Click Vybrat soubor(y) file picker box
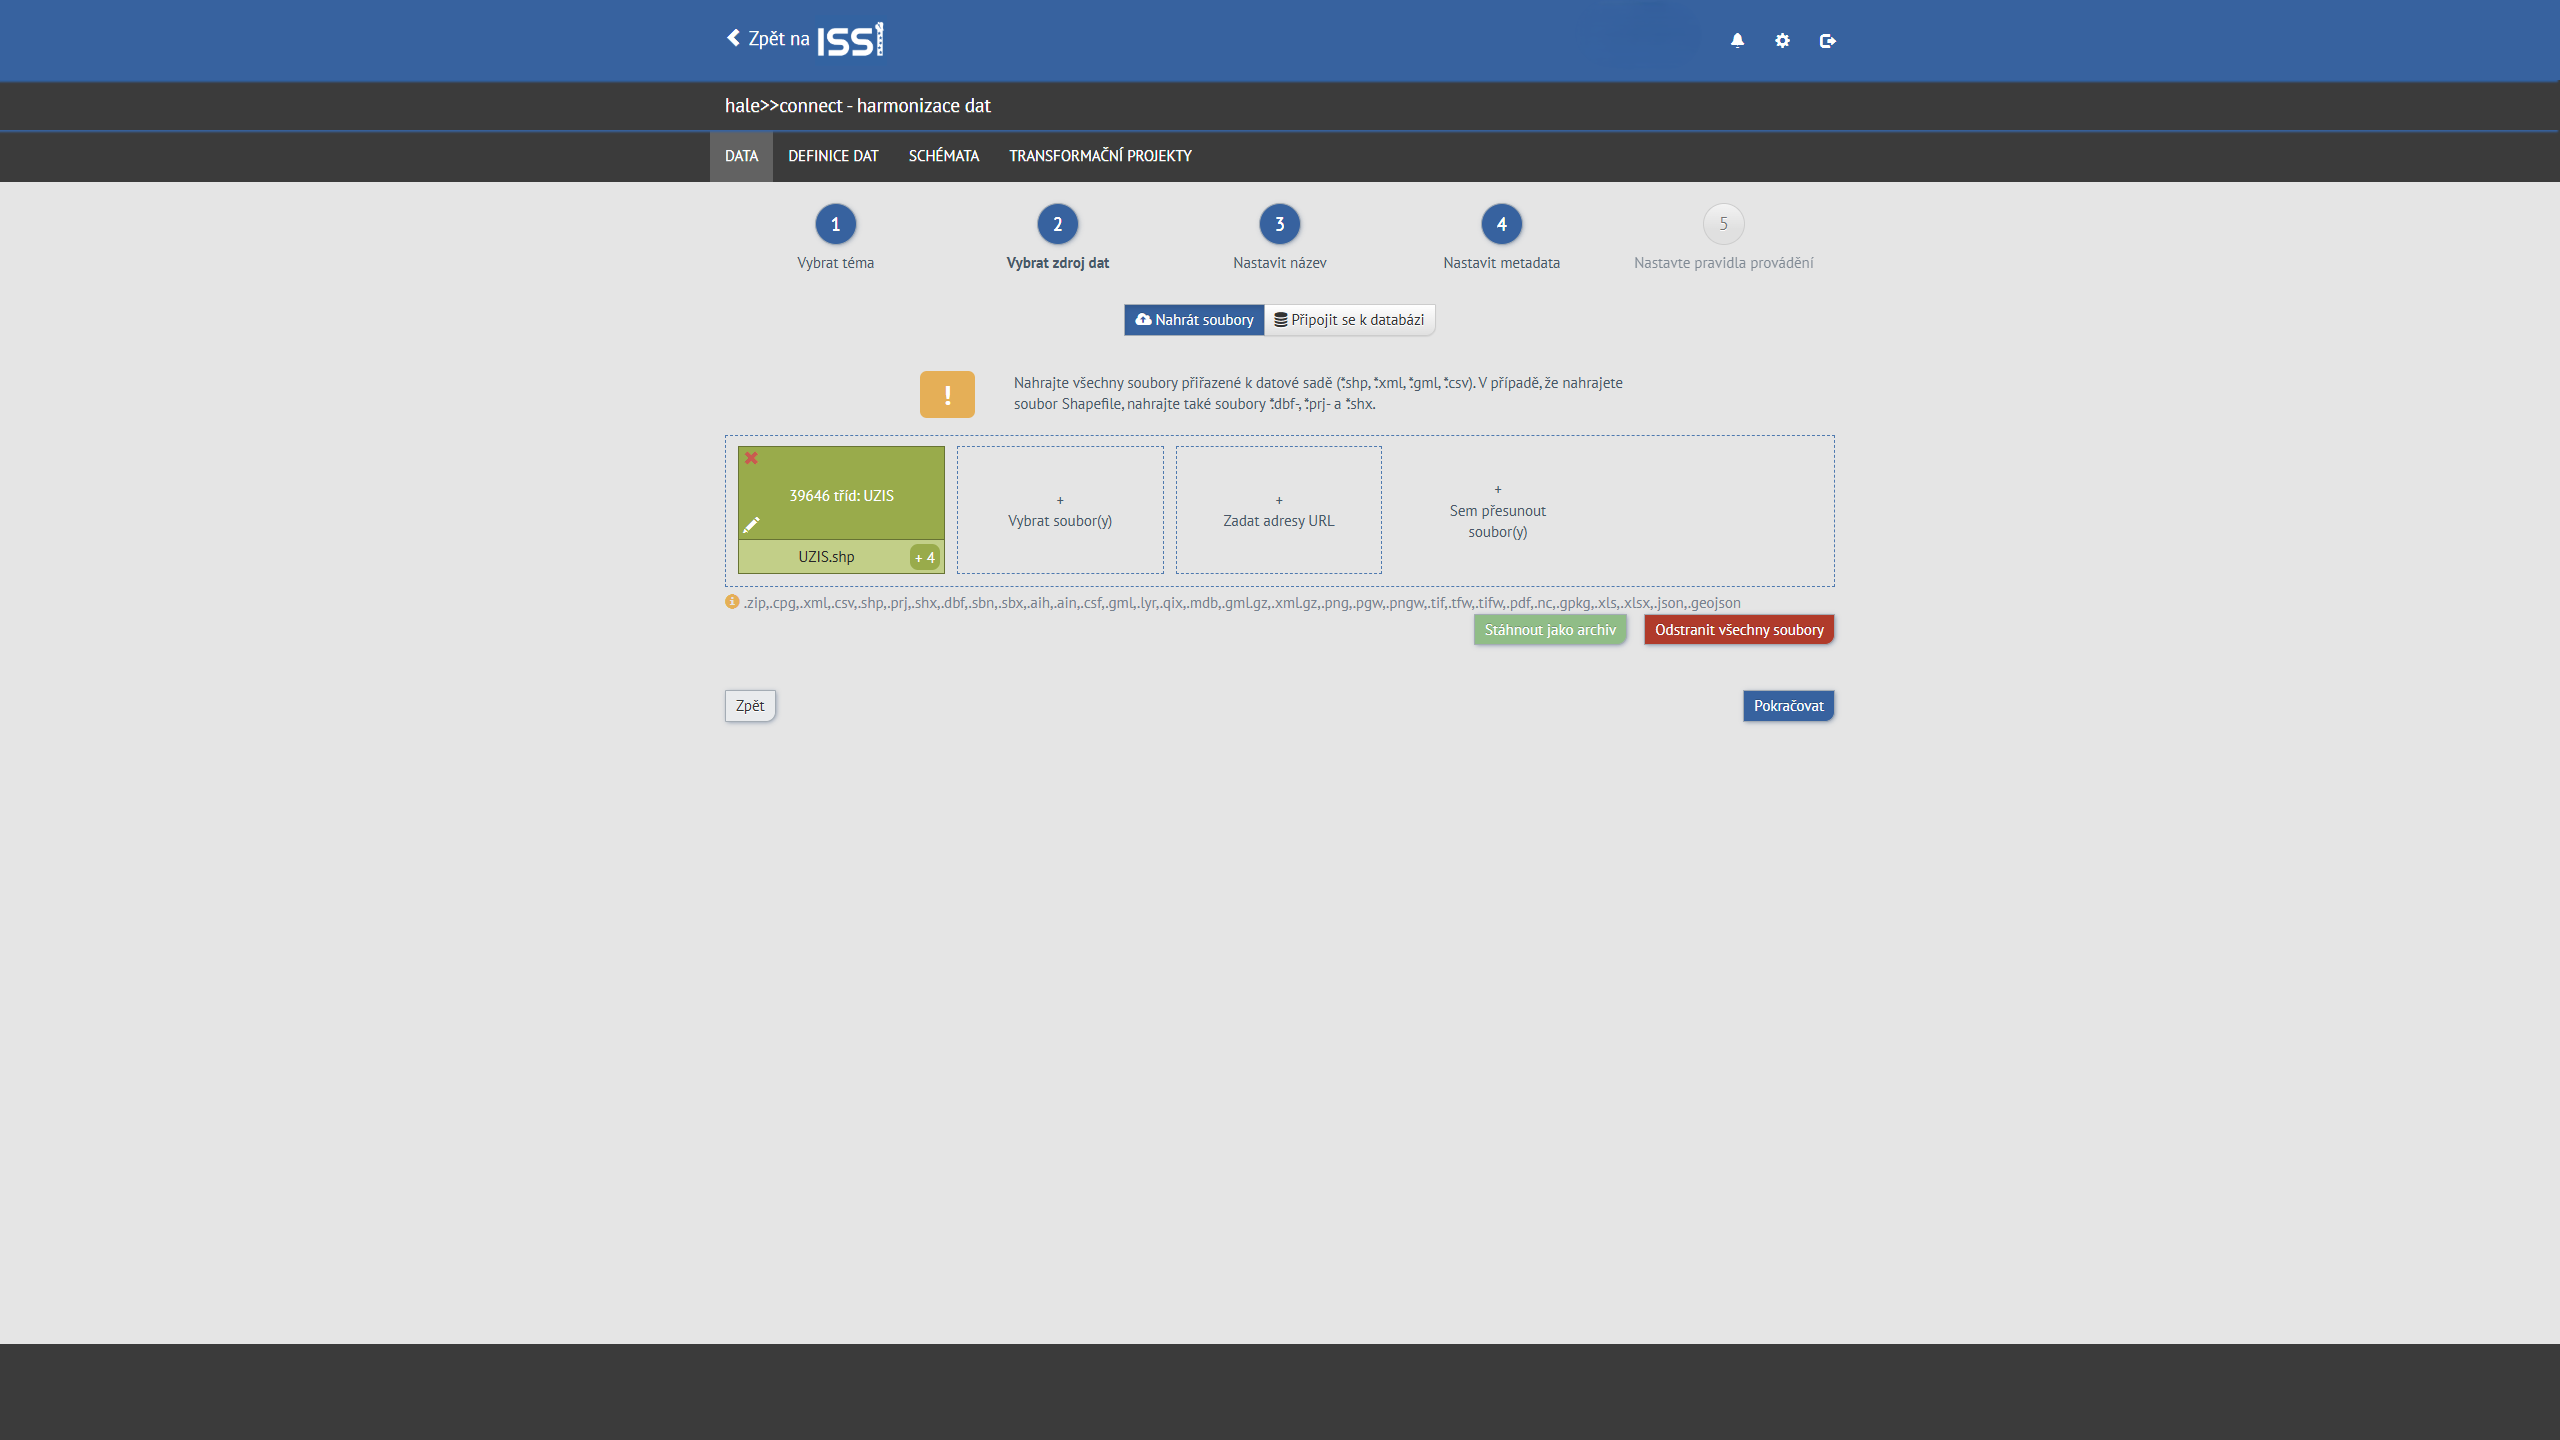This screenshot has height=1440, width=2560. [1060, 511]
